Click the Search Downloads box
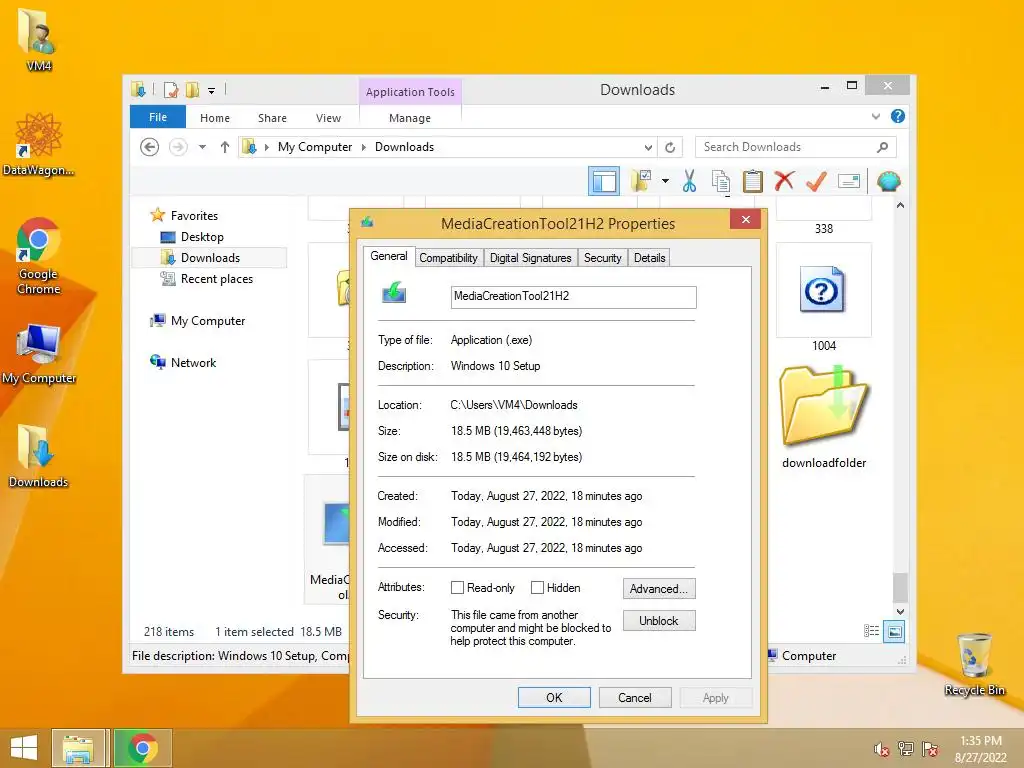This screenshot has height=768, width=1024. [x=796, y=147]
